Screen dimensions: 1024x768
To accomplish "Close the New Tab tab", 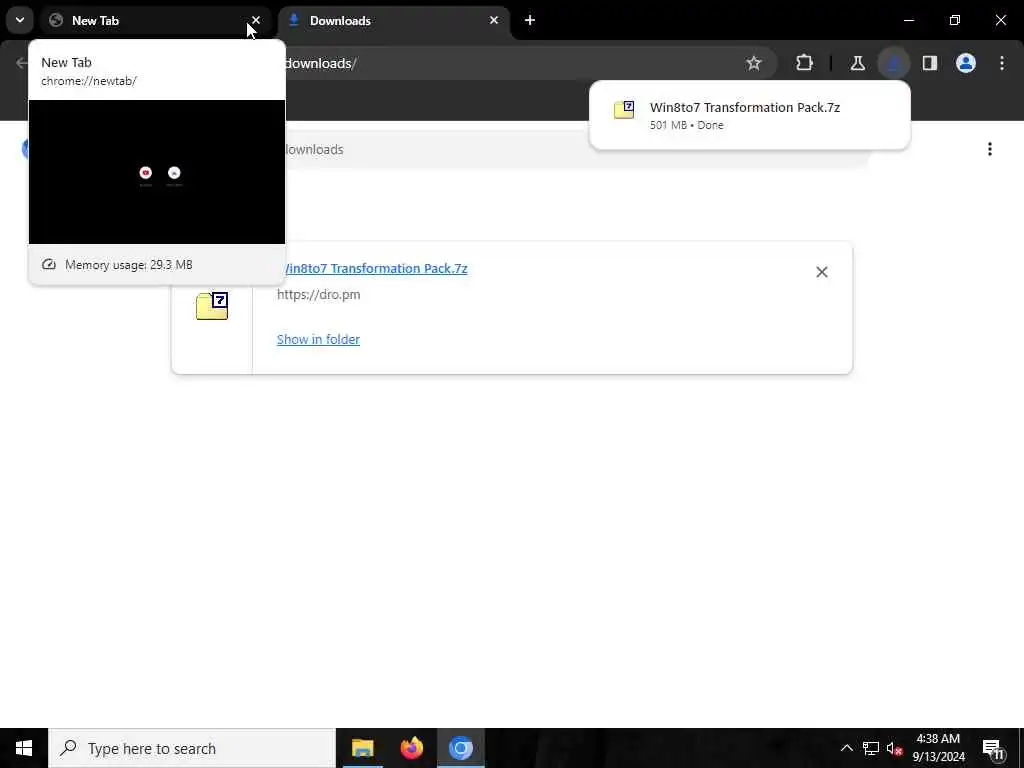I will [x=256, y=20].
